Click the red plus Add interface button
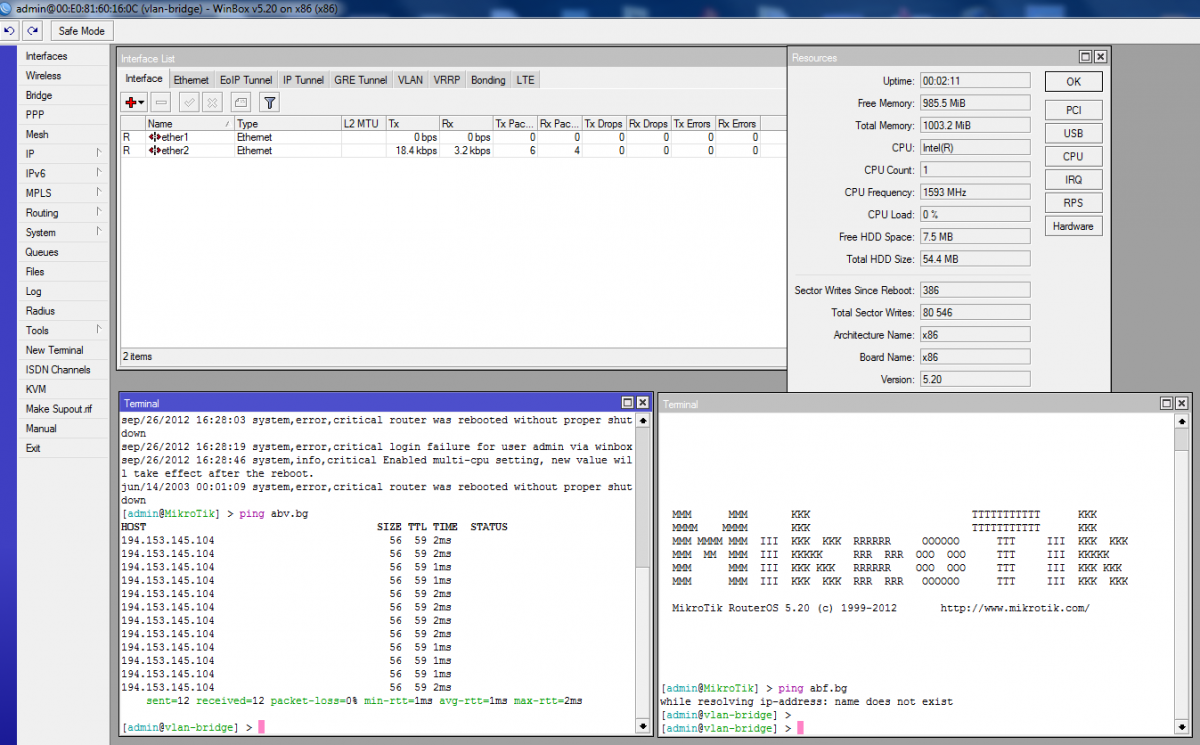Screen dimensions: 1200x745 [x=131, y=102]
